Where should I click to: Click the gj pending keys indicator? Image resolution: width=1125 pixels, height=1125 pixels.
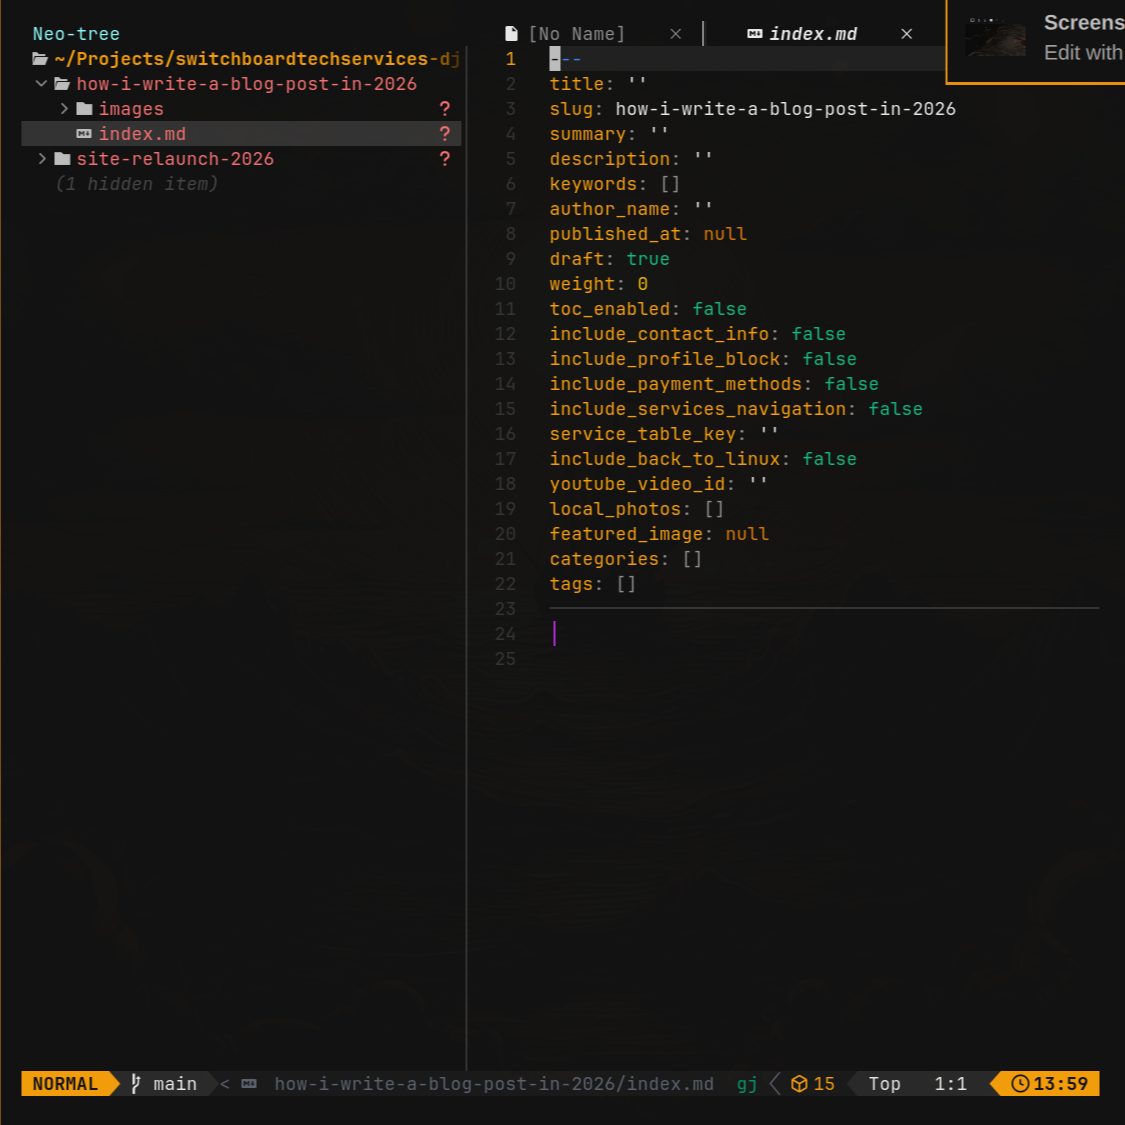coord(747,1083)
